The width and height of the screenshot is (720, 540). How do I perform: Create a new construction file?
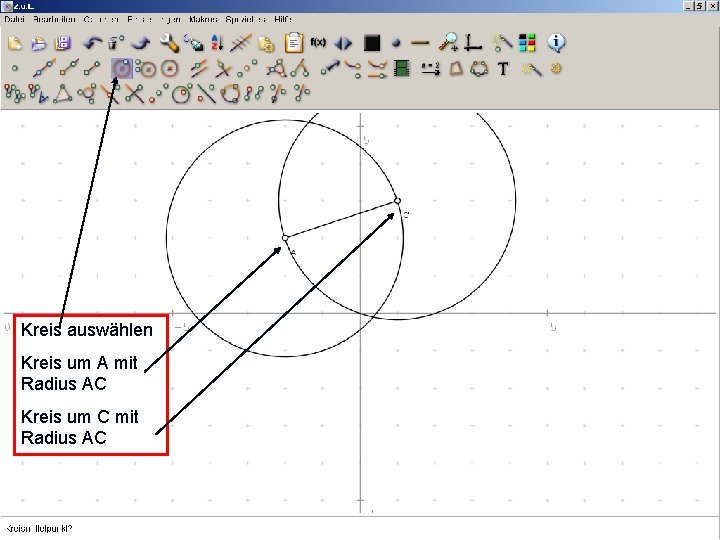pos(15,43)
